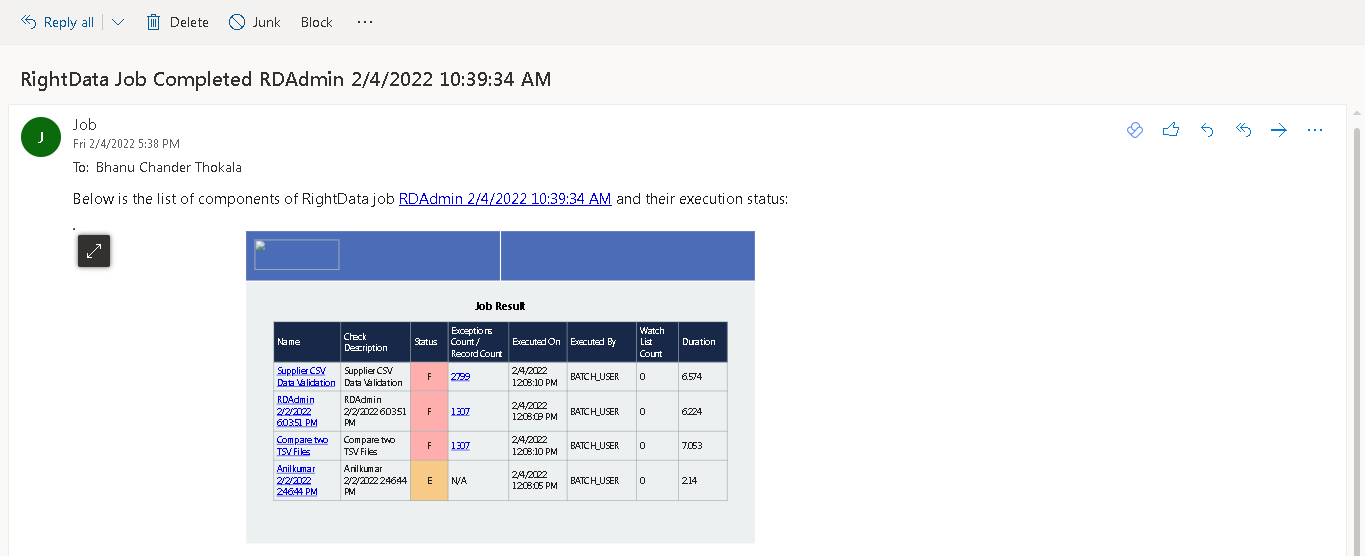
Task: Open the Compare two TSV Files link
Action: [x=302, y=445]
